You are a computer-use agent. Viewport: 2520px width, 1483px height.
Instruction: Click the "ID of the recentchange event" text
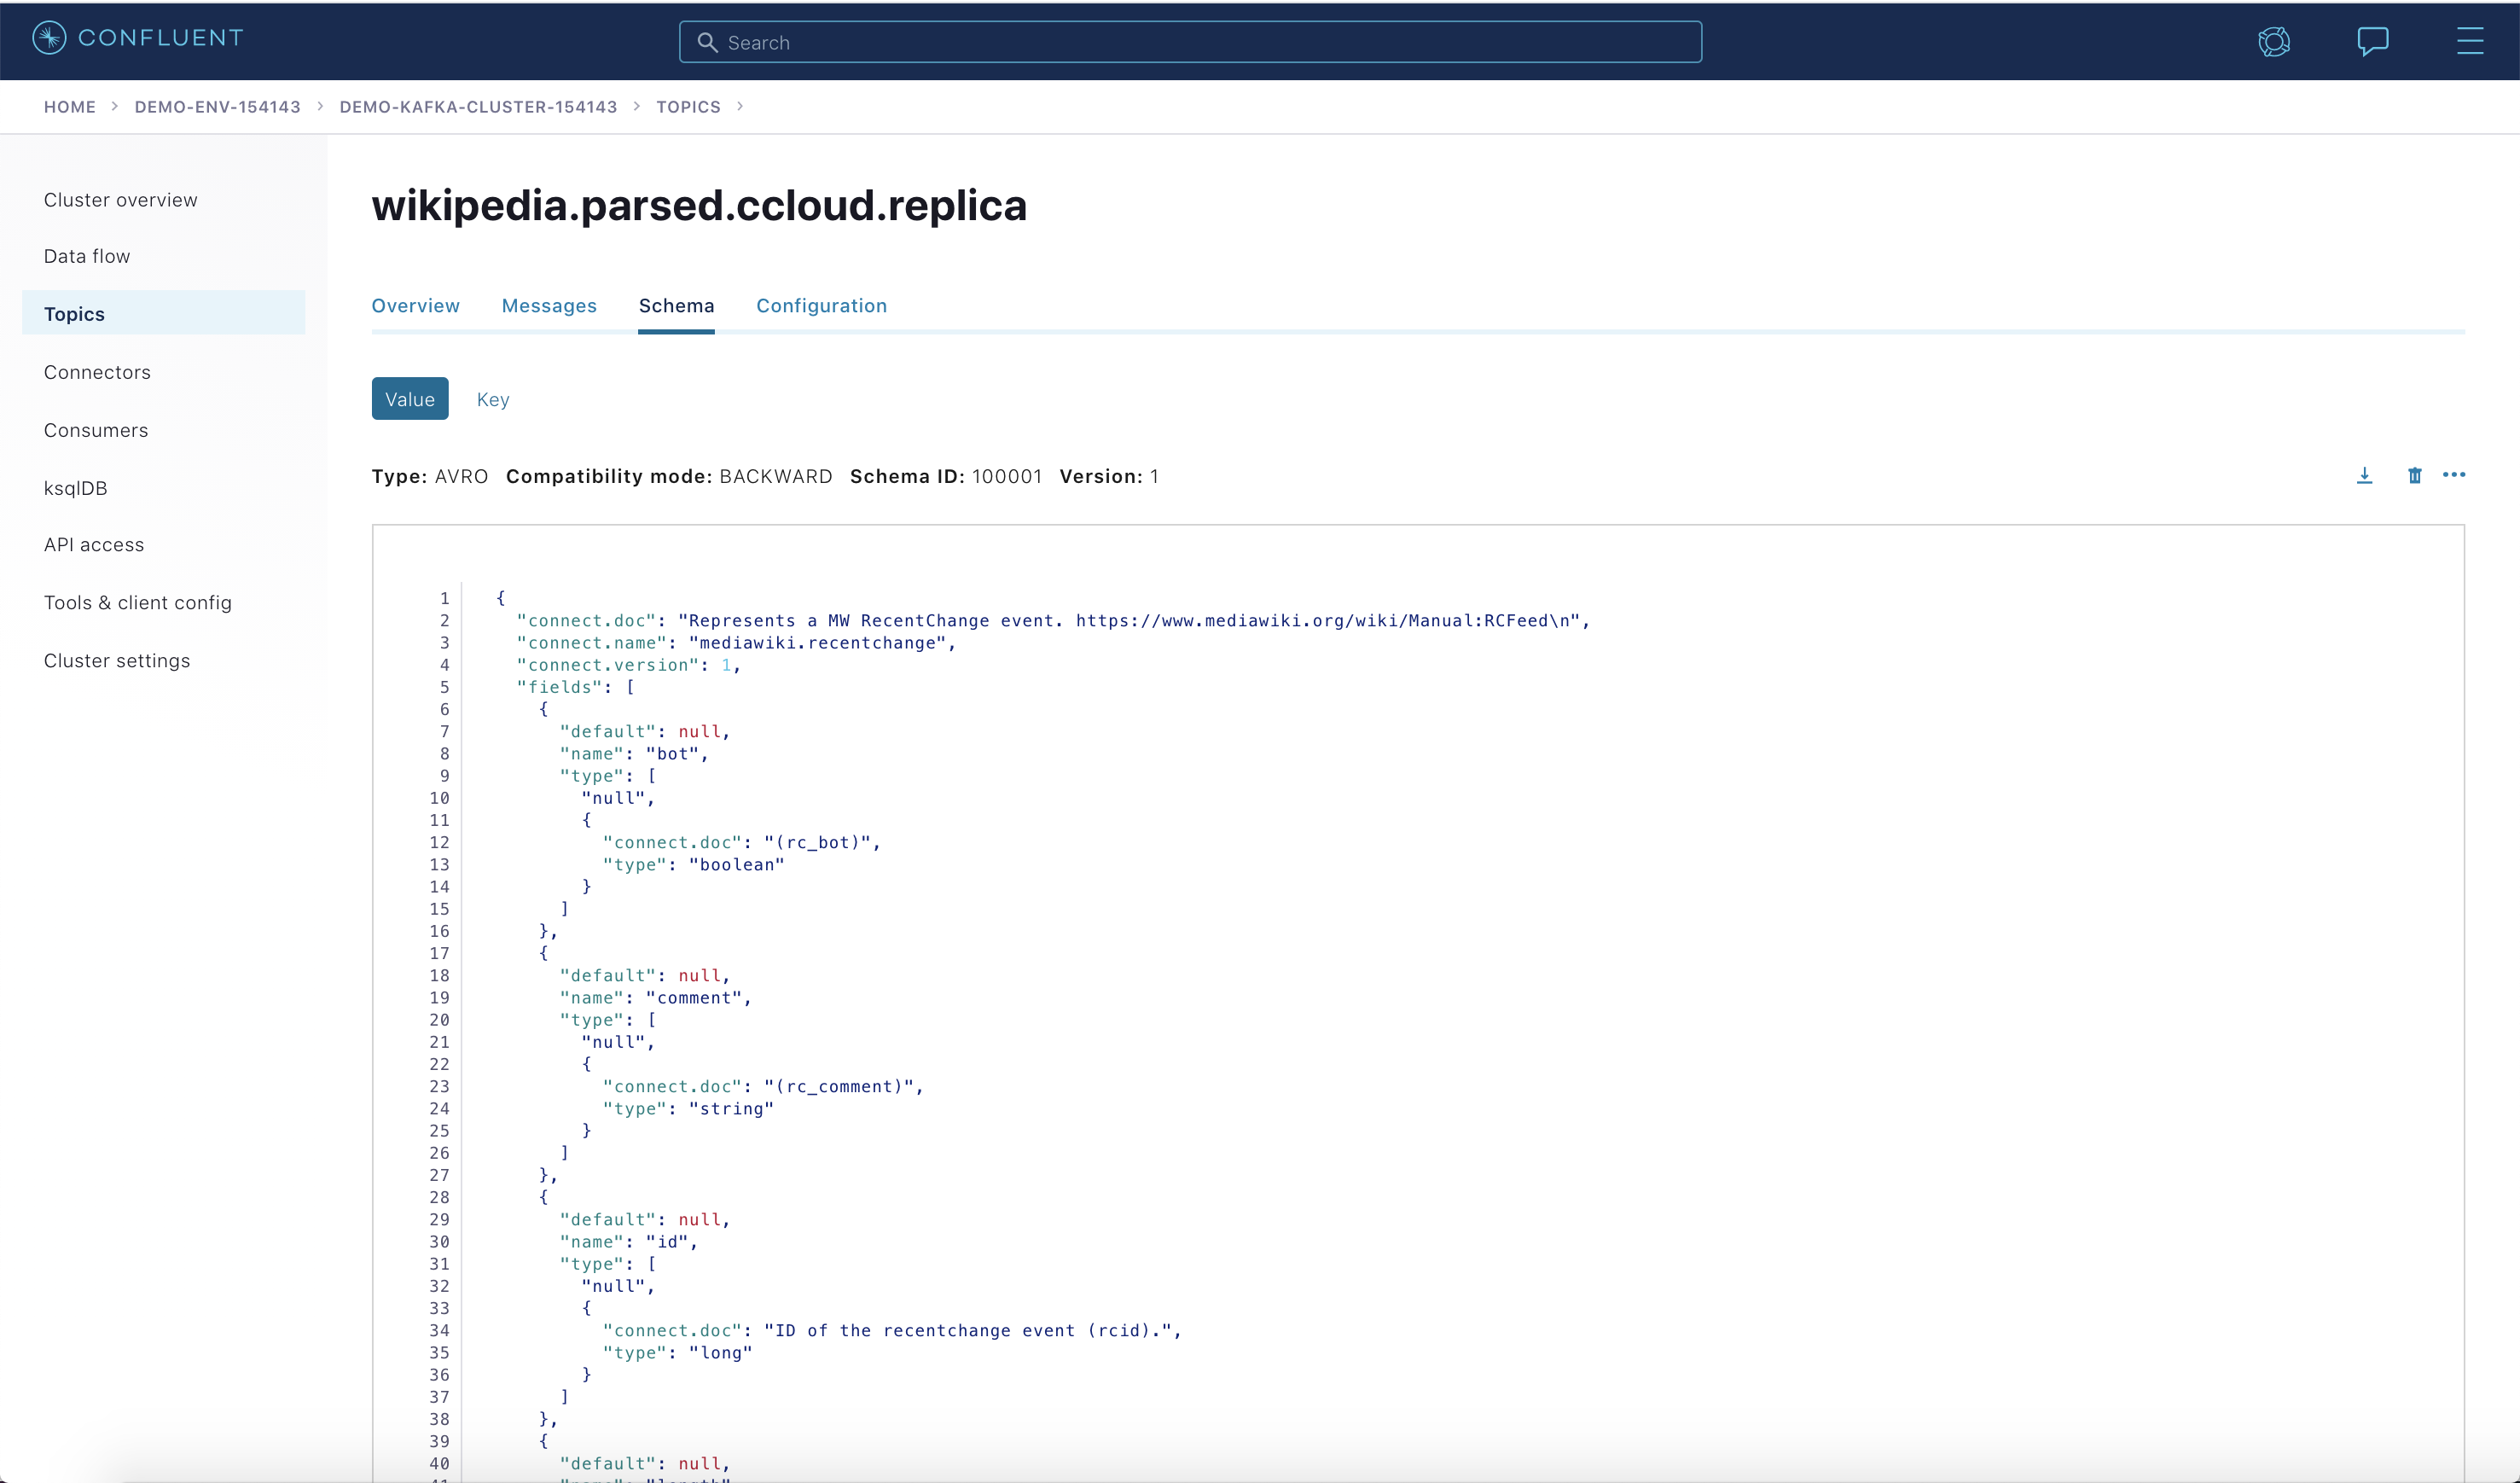click(925, 1331)
